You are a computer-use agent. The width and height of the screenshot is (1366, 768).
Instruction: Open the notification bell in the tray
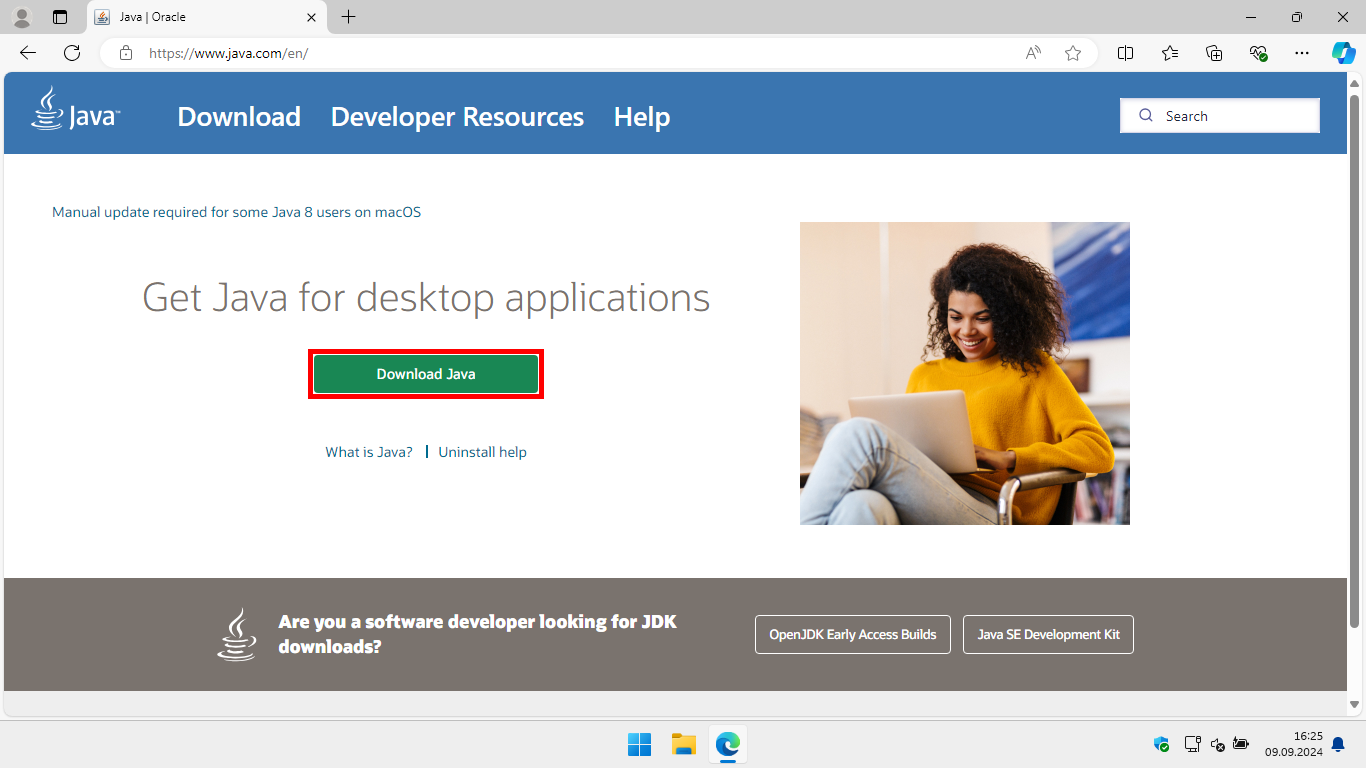pos(1338,745)
